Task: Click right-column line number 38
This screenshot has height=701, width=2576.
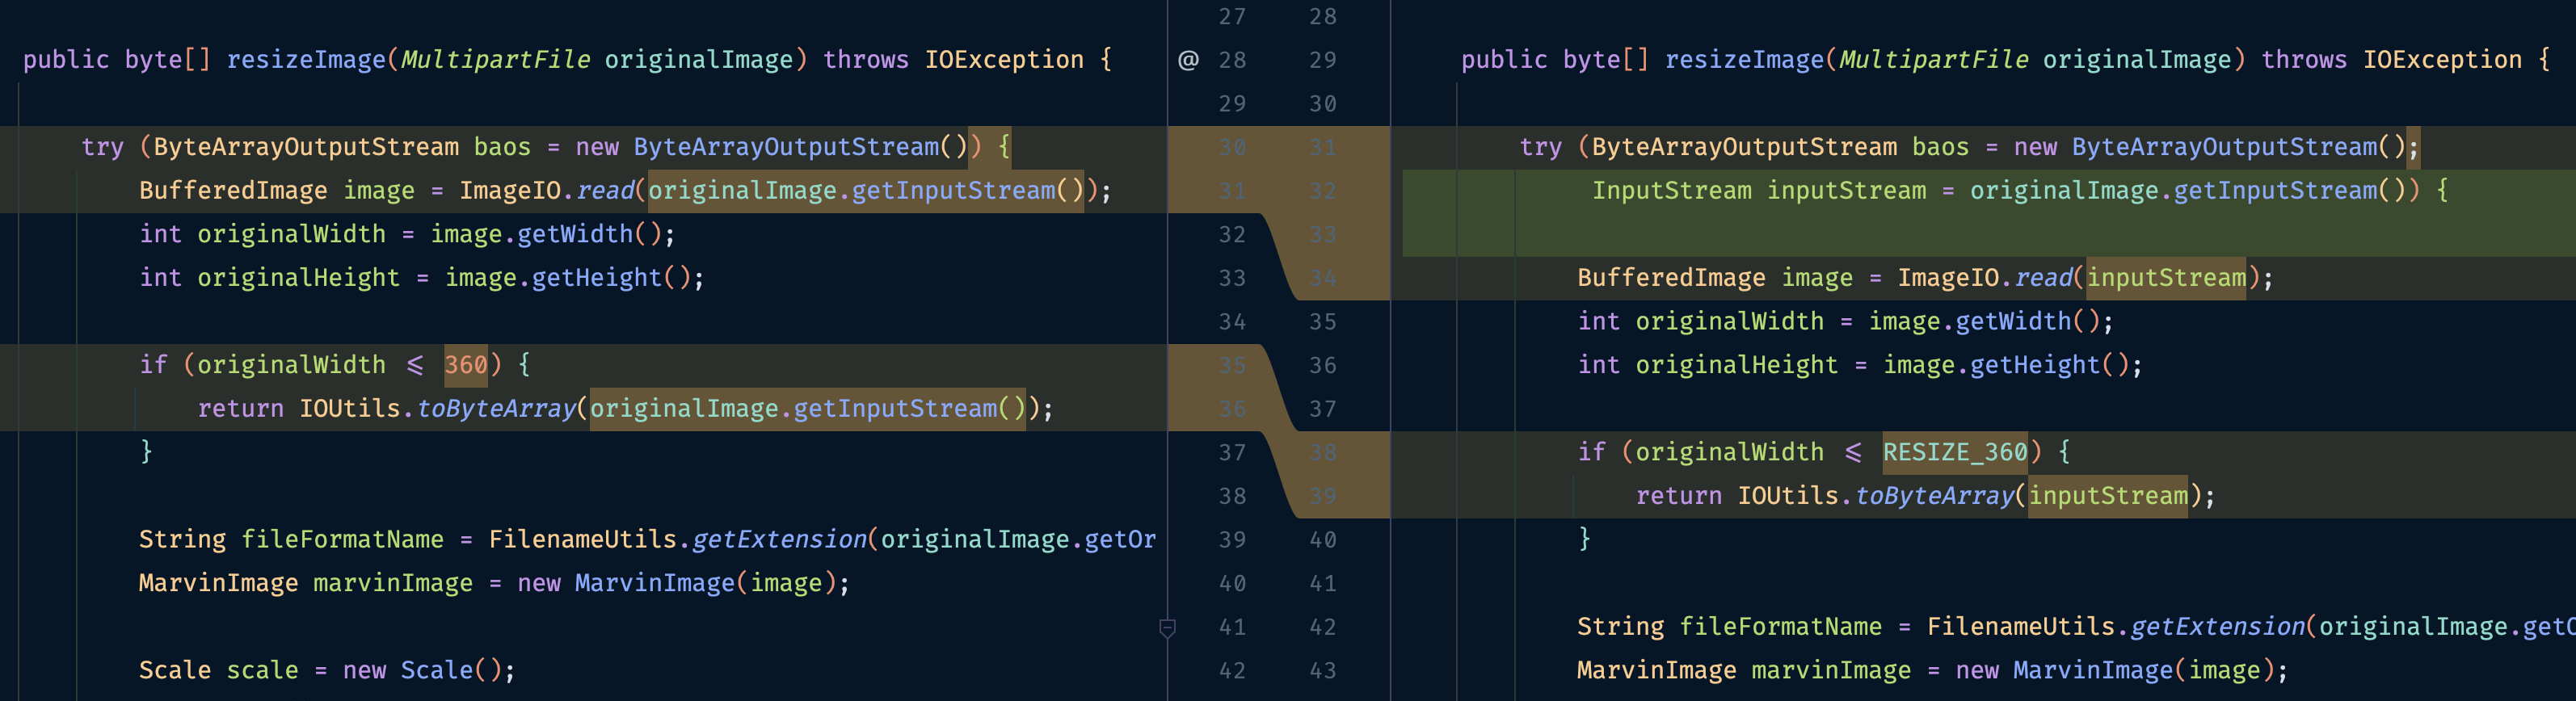Action: pyautogui.click(x=1323, y=453)
